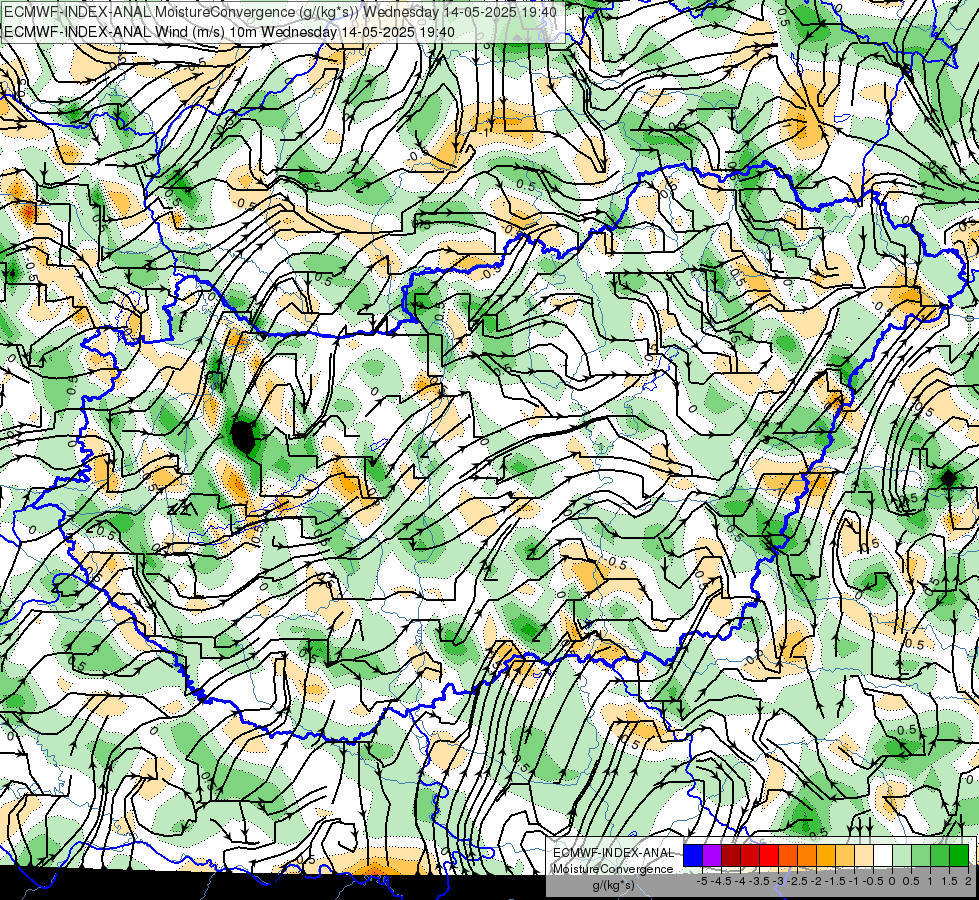Screen dimensions: 979x900
Task: Click the -4 tick label on the legend
Action: tap(740, 881)
